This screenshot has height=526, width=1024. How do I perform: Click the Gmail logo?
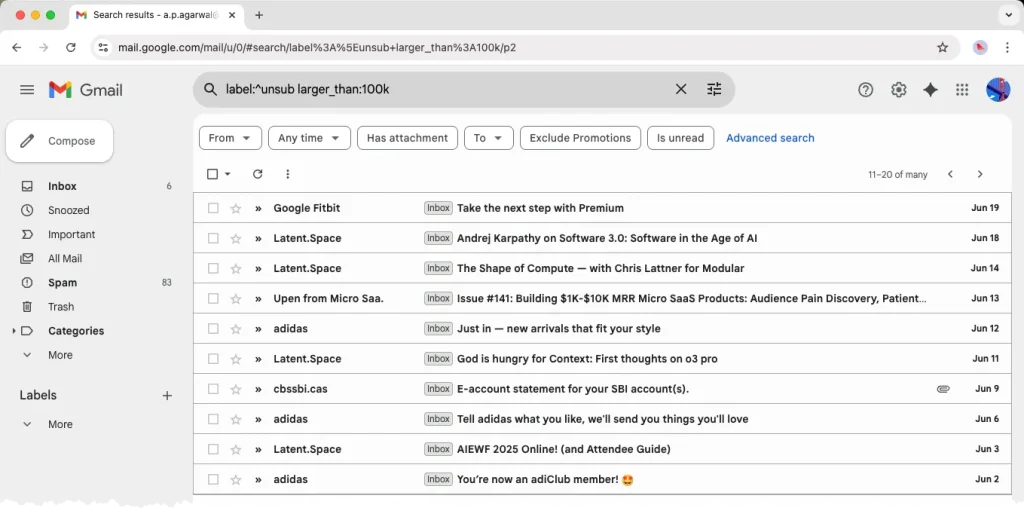coord(86,90)
